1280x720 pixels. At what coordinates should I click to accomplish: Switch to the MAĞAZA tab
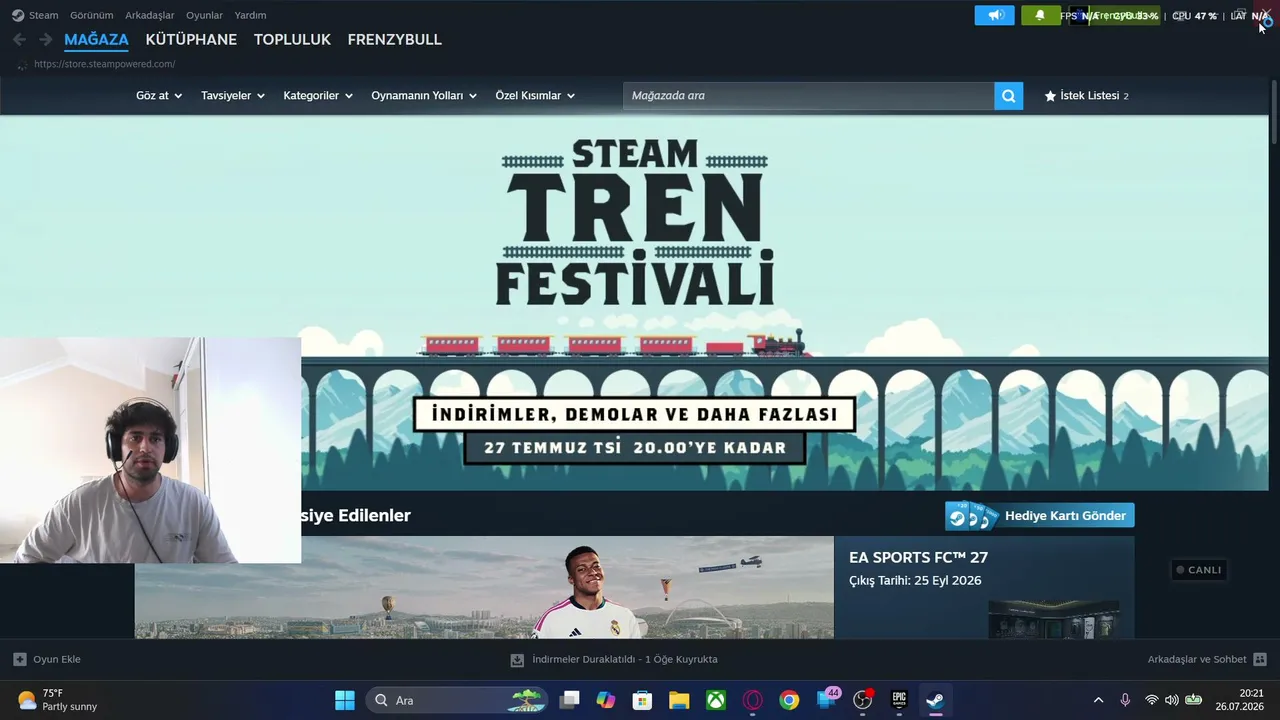96,40
